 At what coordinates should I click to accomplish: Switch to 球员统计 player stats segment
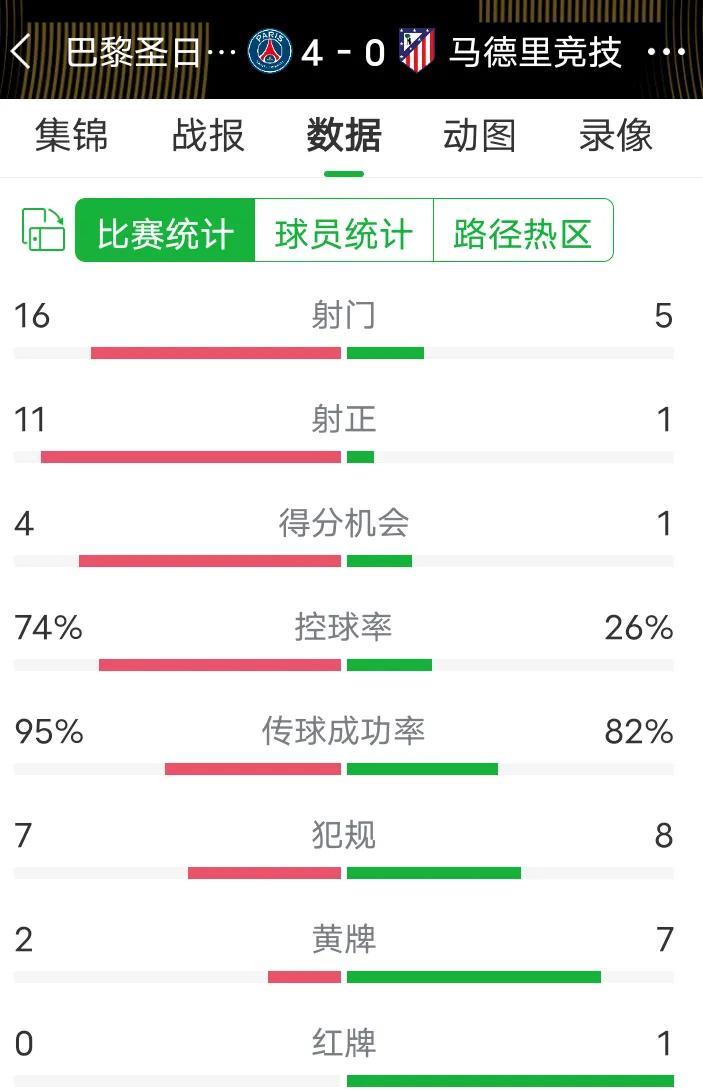[344, 230]
